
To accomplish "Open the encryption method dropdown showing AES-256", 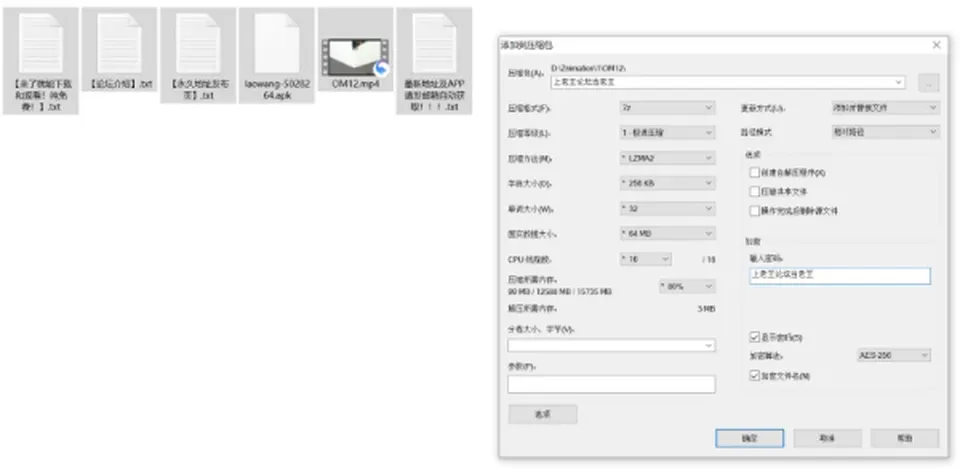I will click(894, 355).
